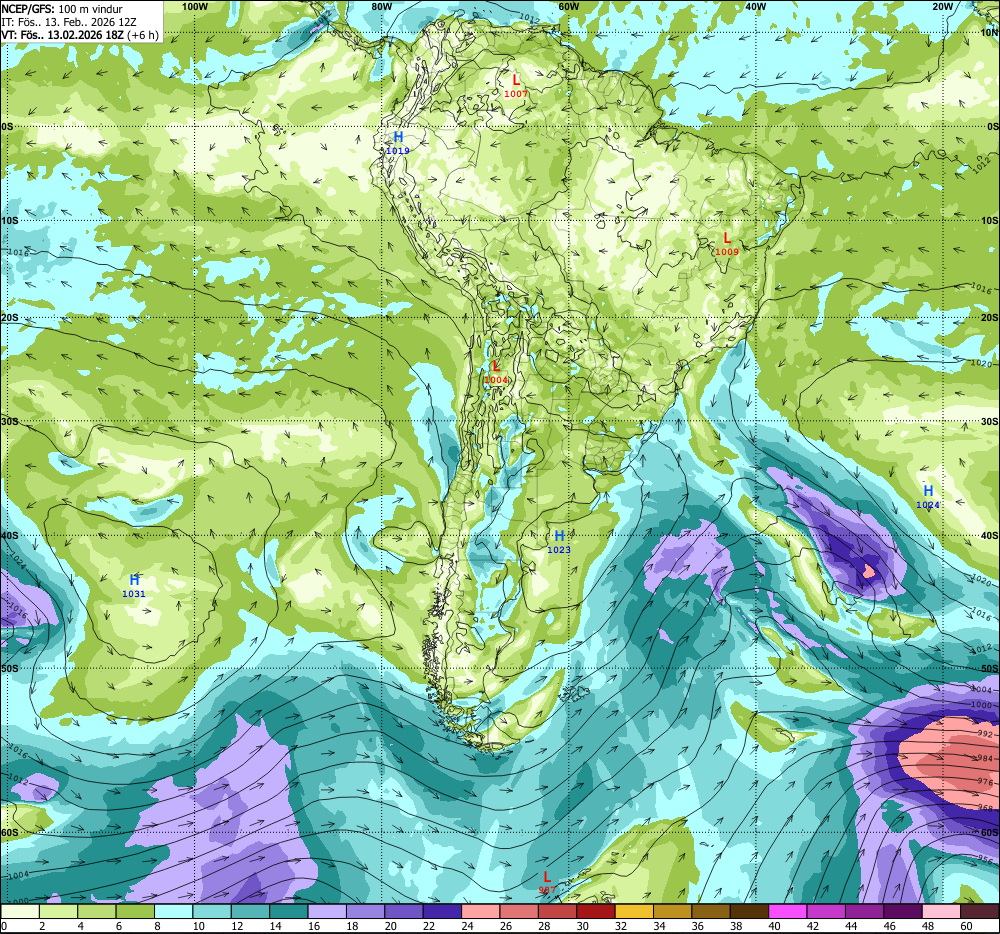Click the 100W longitude label
1000x934 pixels.
coord(195,6)
